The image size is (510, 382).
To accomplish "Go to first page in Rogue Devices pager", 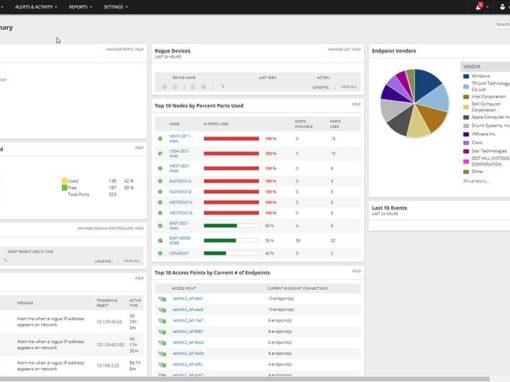I will pyautogui.click(x=165, y=87).
